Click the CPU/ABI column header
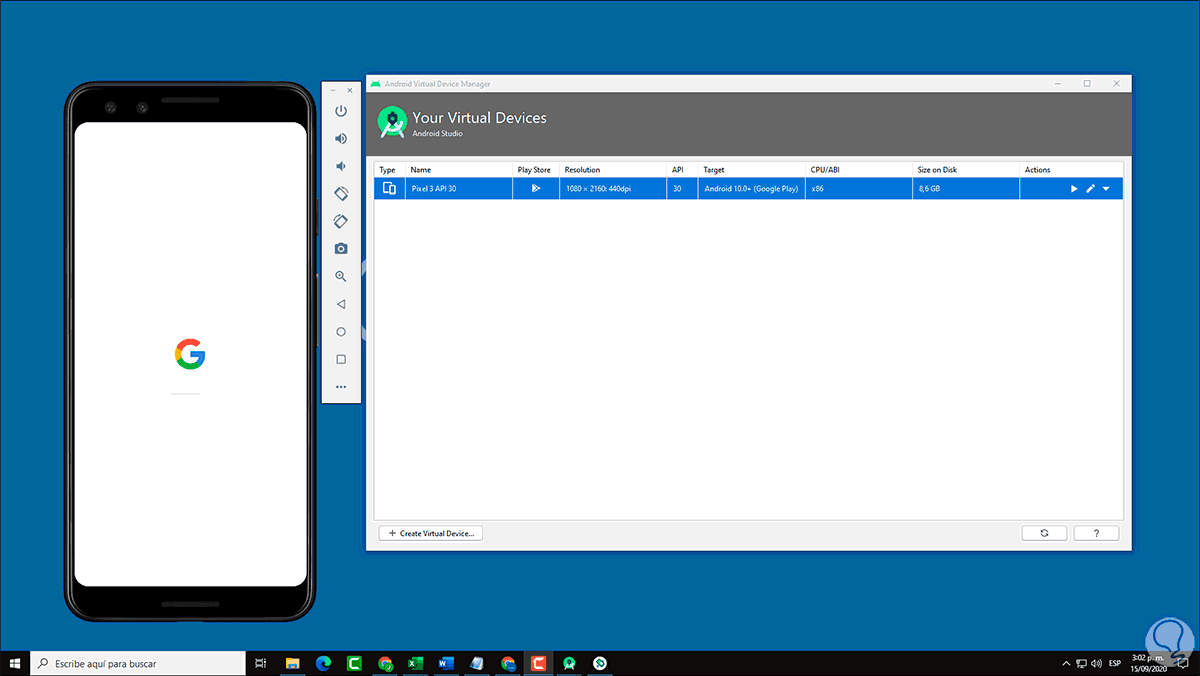 tap(826, 170)
